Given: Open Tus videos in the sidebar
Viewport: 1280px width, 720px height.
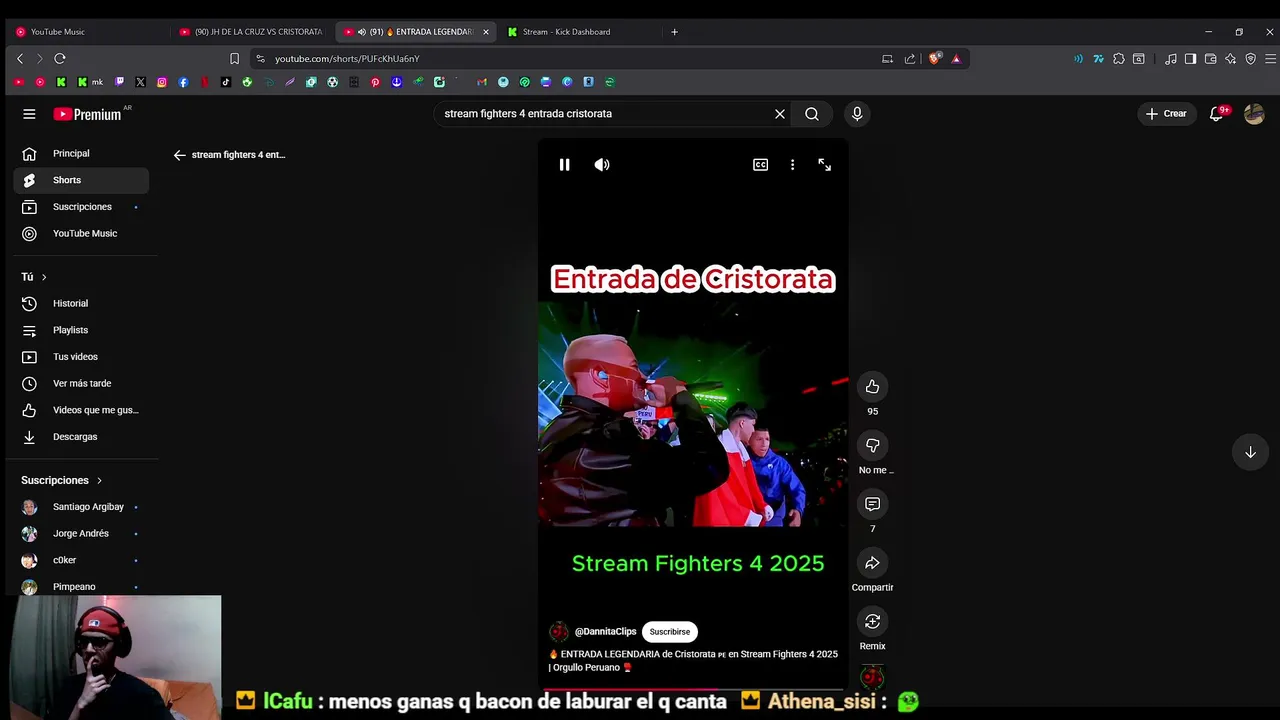Looking at the screenshot, I should tap(81, 357).
